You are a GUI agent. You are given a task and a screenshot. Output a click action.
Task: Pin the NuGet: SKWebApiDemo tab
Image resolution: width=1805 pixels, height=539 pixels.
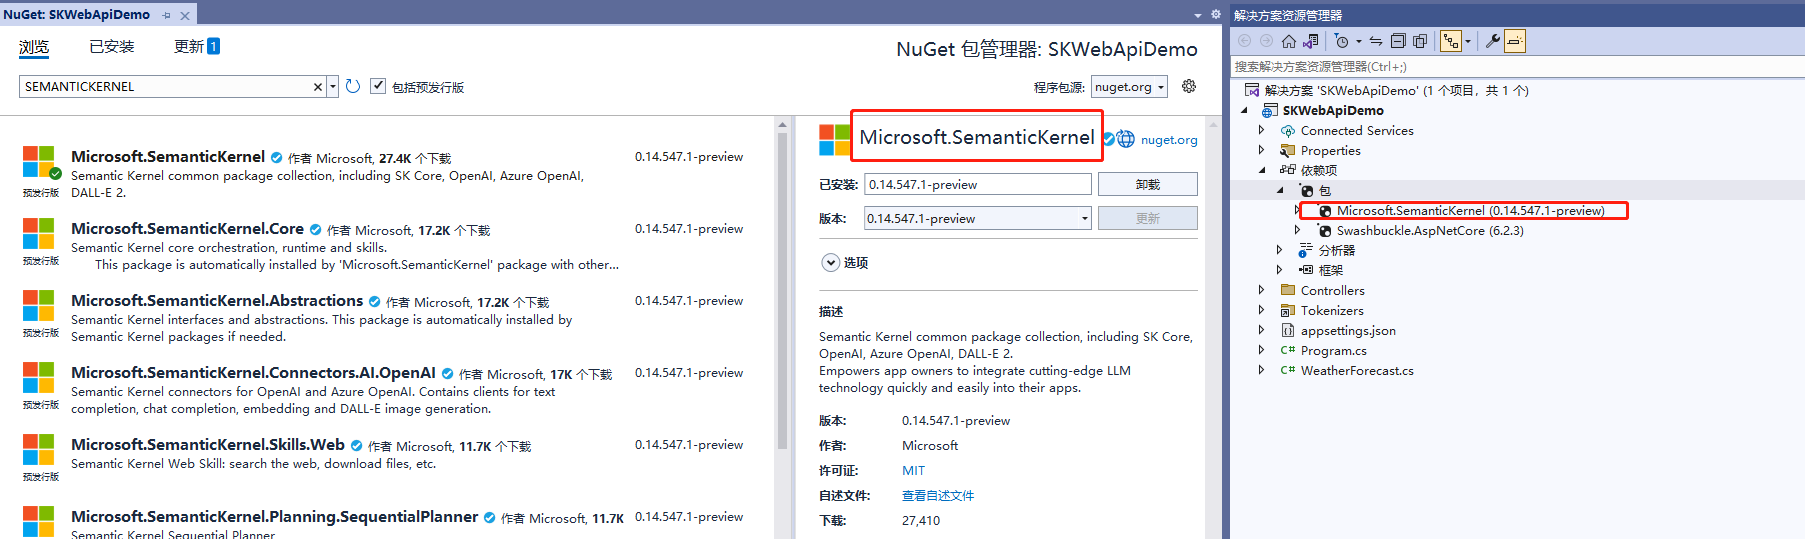tap(167, 15)
